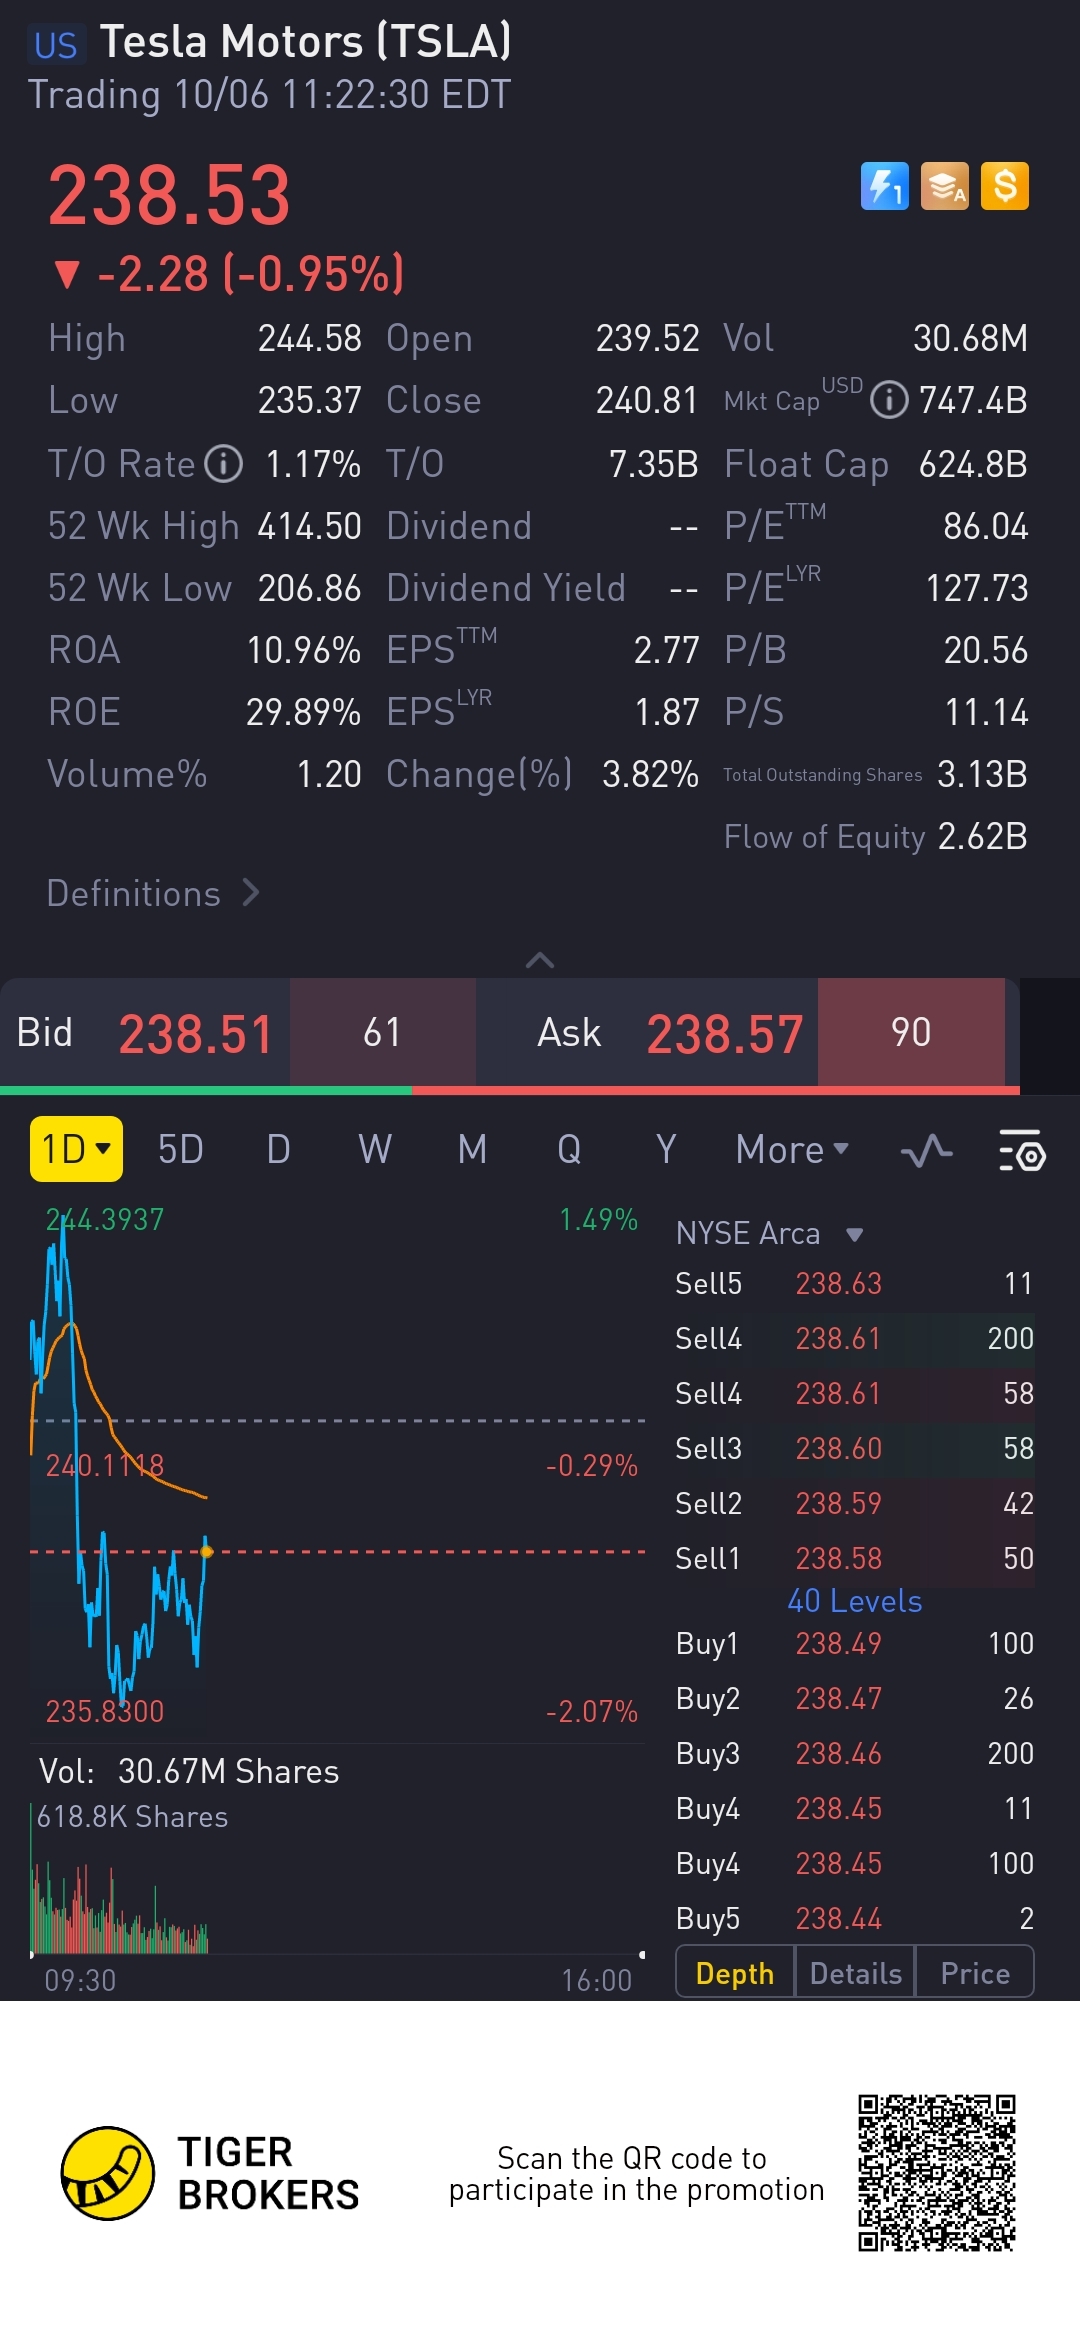Tap the green-red bid/ask ratio bar
Viewport: 1080px width, 2346px height.
click(510, 1090)
